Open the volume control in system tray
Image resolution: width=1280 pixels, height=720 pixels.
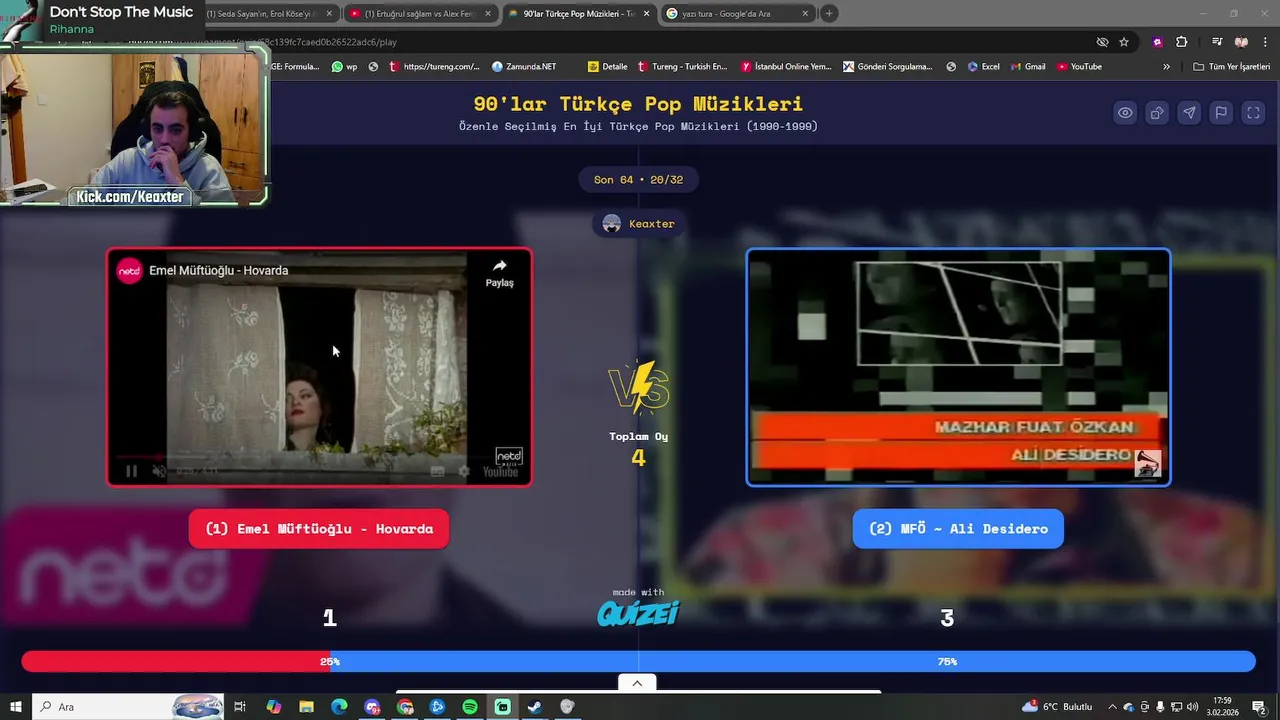pyautogui.click(x=1193, y=707)
